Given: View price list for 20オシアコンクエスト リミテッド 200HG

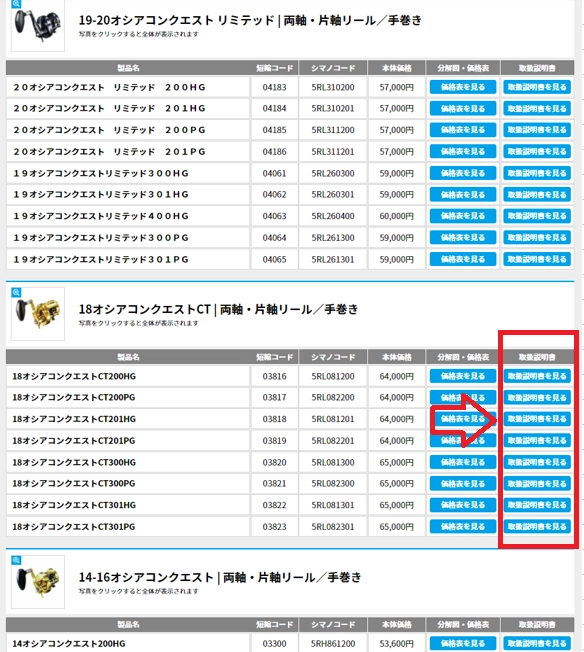Looking at the screenshot, I should 463,87.
